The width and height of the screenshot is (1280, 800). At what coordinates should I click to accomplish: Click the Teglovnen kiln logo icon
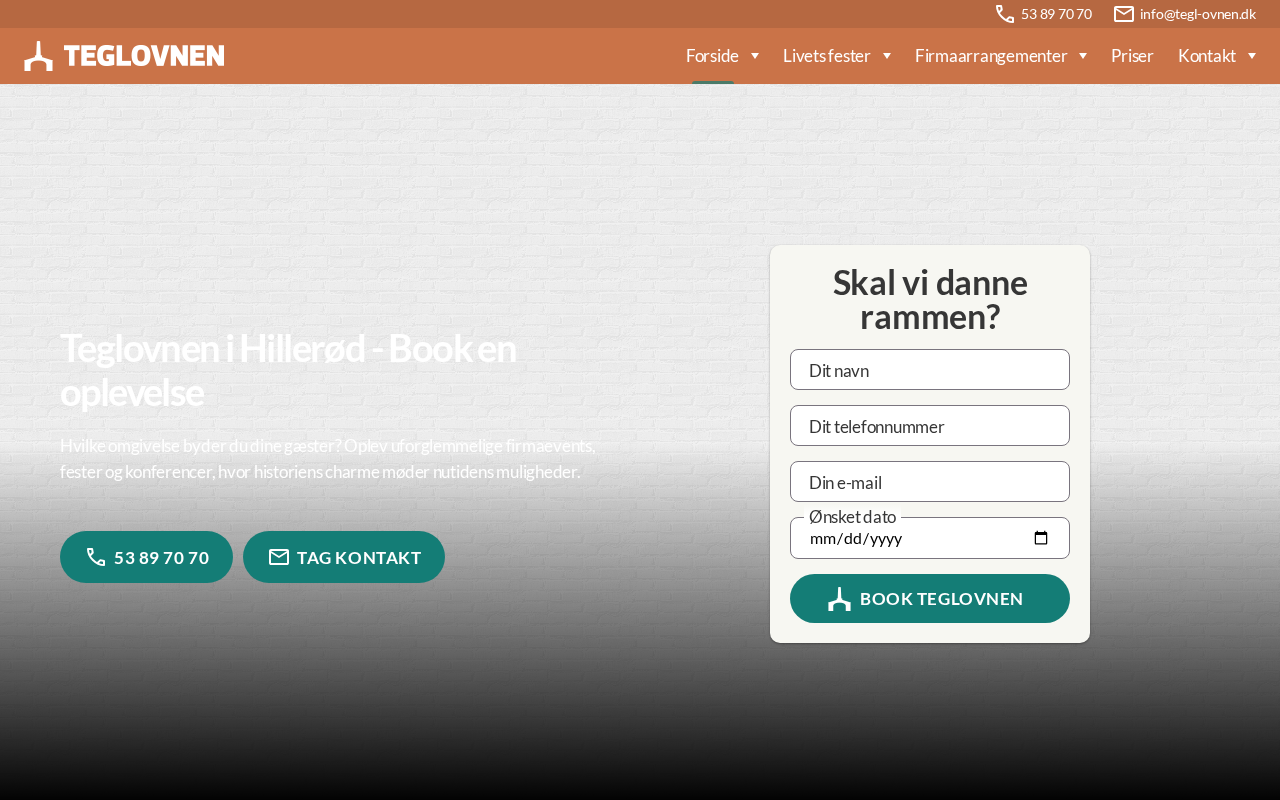point(38,56)
